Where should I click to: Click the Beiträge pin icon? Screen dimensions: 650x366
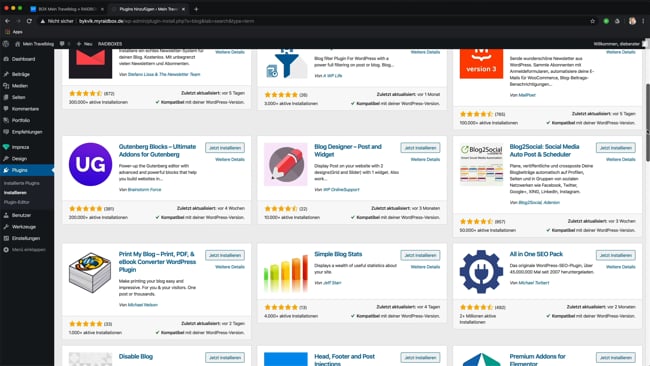6,74
